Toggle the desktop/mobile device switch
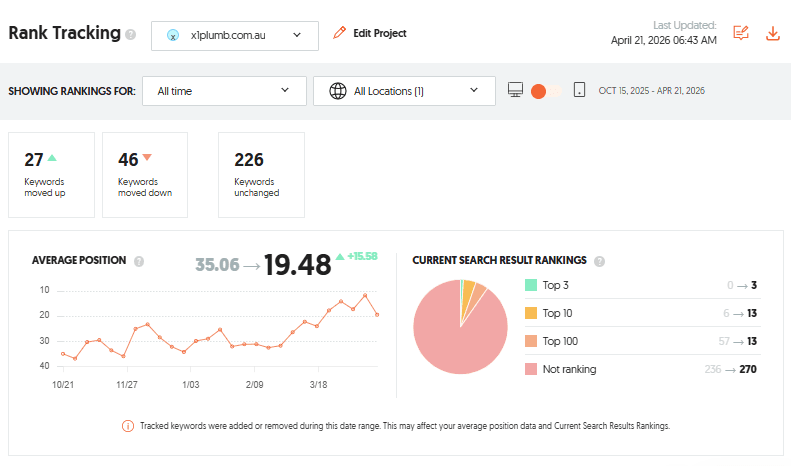This screenshot has height=466, width=791. (x=546, y=91)
